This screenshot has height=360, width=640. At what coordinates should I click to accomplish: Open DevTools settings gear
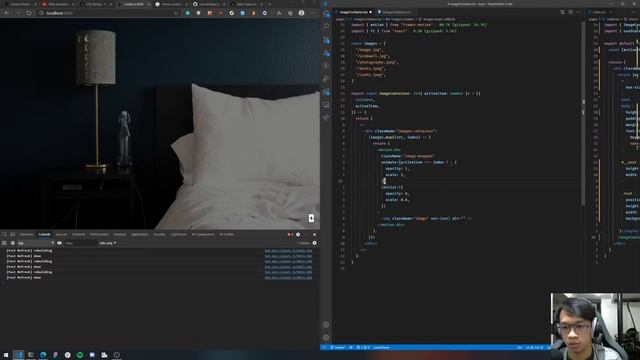(298, 234)
